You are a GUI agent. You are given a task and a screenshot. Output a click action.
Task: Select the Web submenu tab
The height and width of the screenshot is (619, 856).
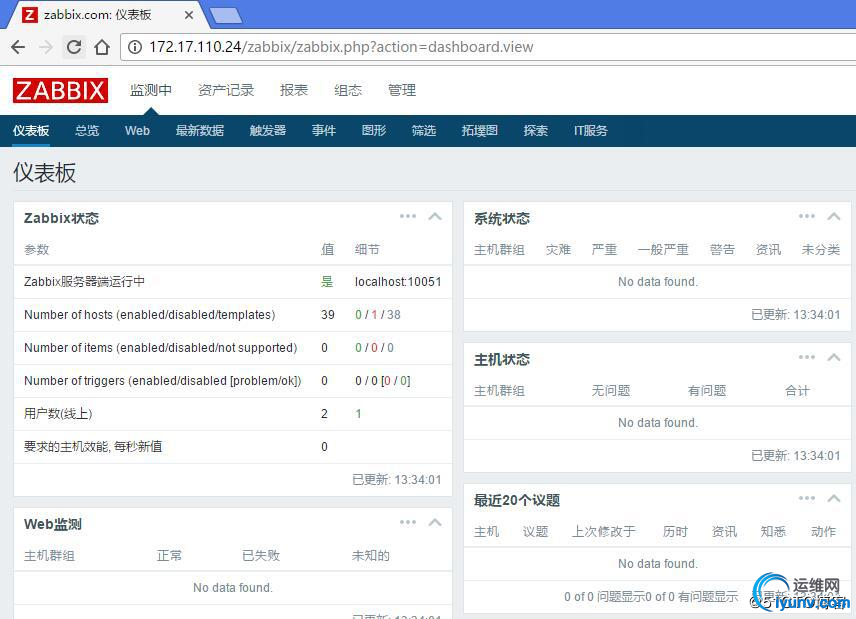(x=137, y=130)
